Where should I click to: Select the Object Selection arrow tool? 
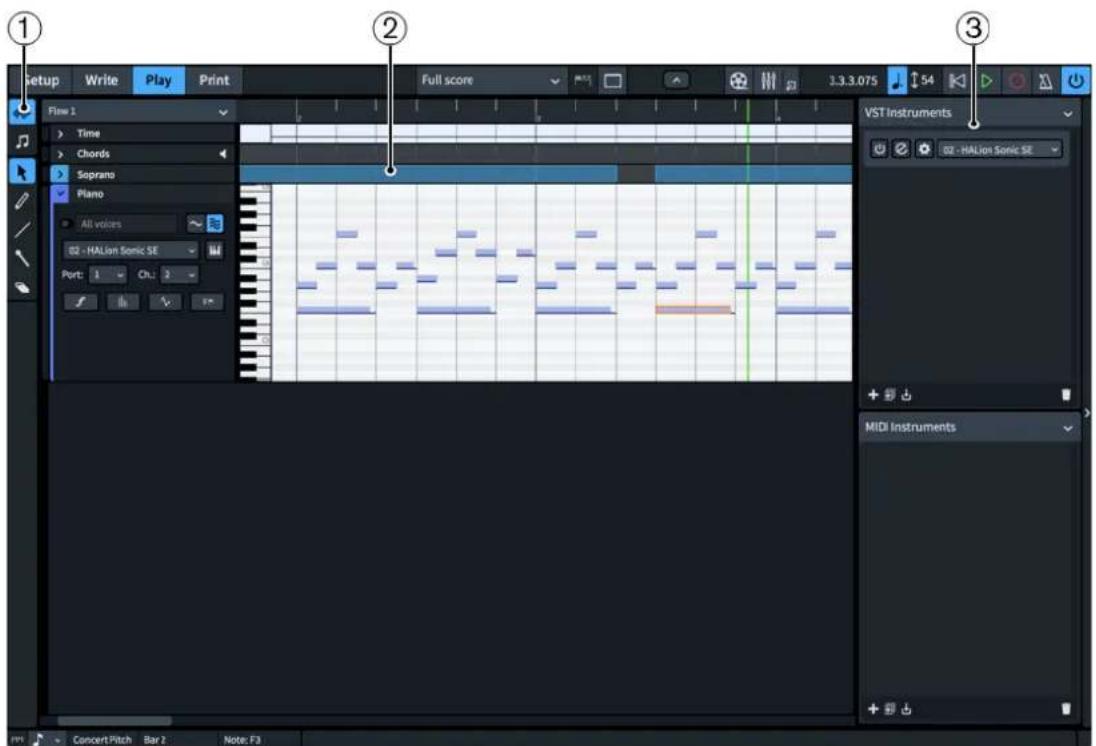tap(22, 172)
